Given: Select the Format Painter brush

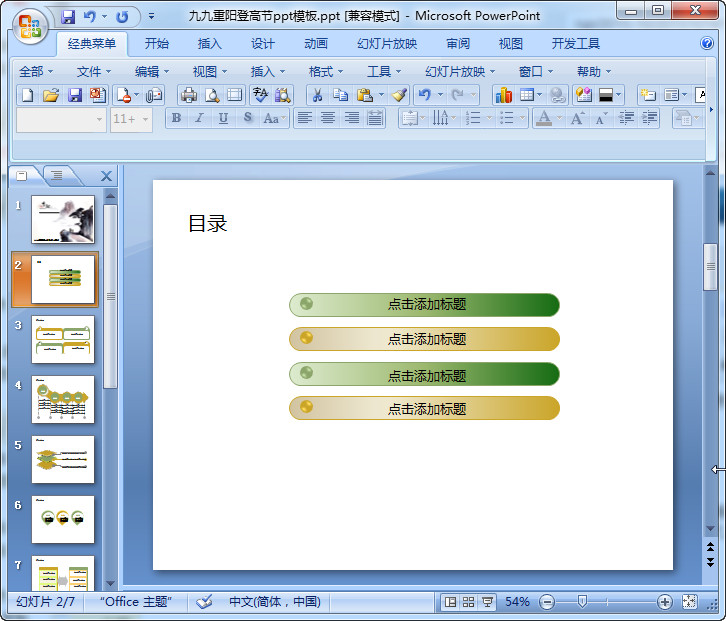Looking at the screenshot, I should (399, 95).
